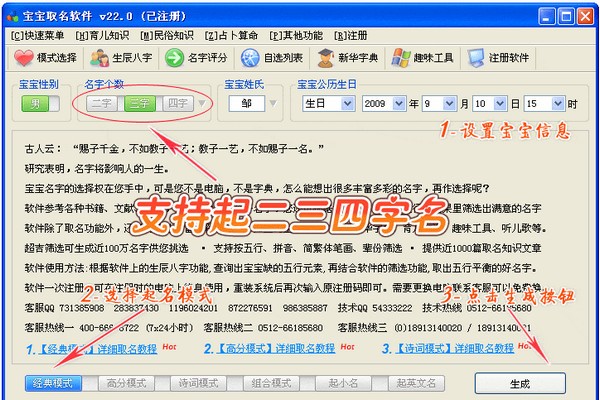Open 自选列表 globe icon

(x=250, y=58)
